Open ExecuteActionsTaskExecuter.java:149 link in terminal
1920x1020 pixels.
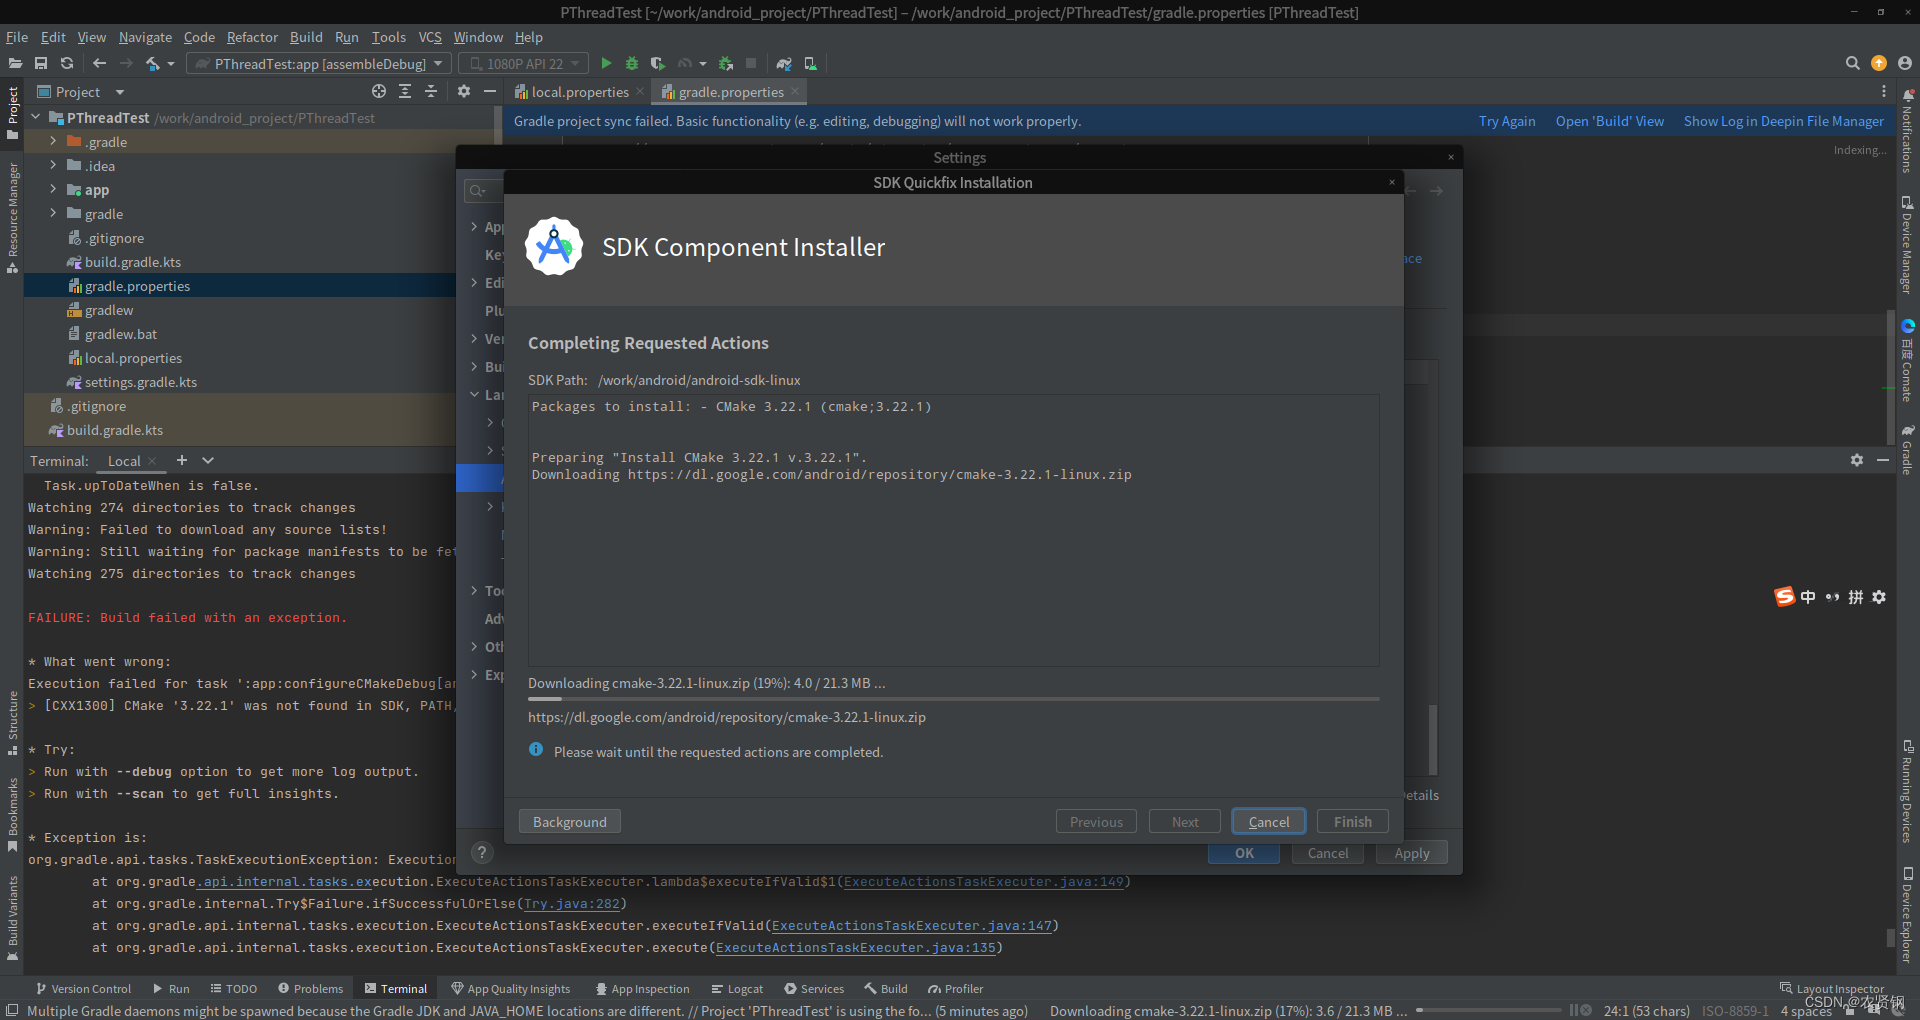coord(984,881)
